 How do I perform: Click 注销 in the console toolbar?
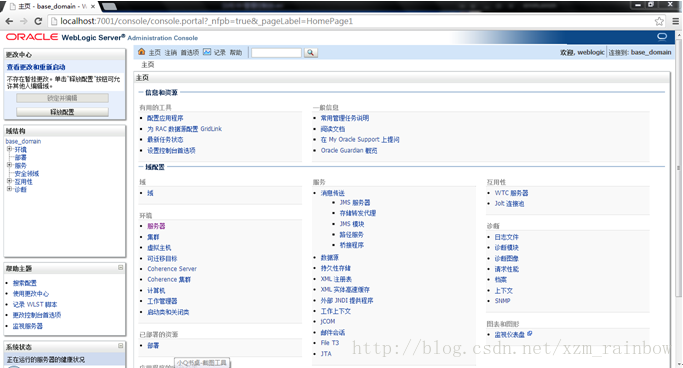[x=171, y=52]
